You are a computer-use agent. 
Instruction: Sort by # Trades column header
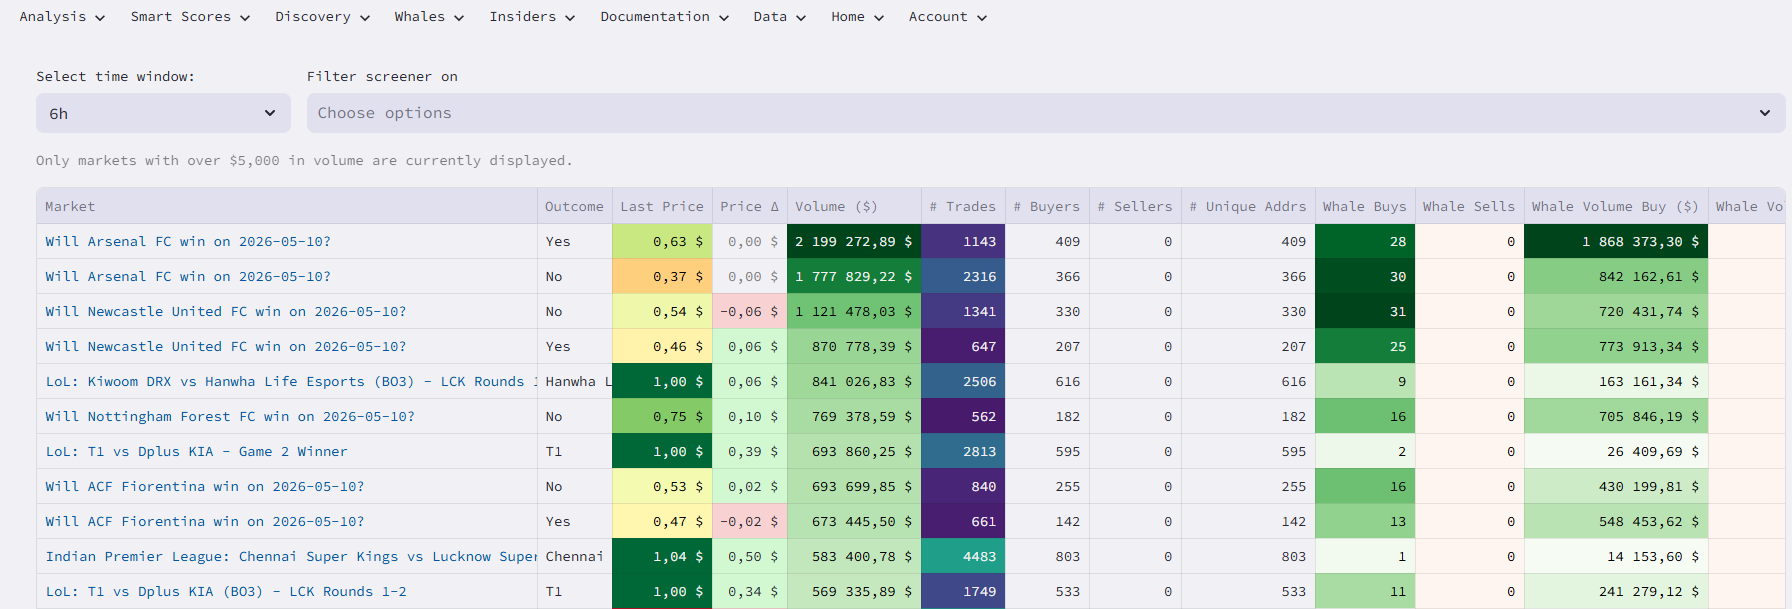click(963, 207)
